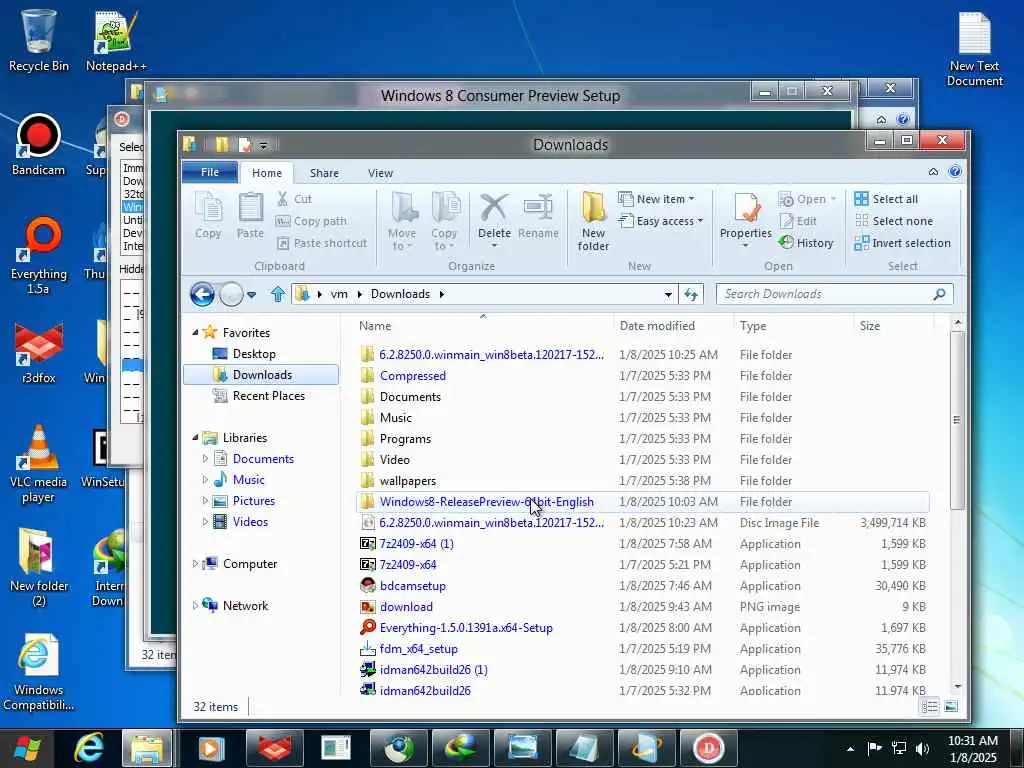This screenshot has width=1024, height=768.
Task: Click the Windows Start button
Action: (27, 749)
